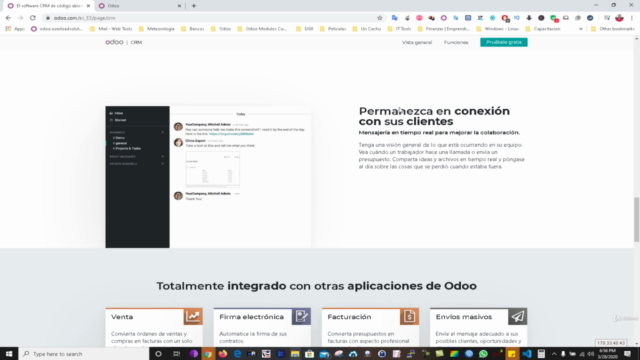
Task: Click the Envíos masivos paper plane icon
Action: [x=518, y=316]
